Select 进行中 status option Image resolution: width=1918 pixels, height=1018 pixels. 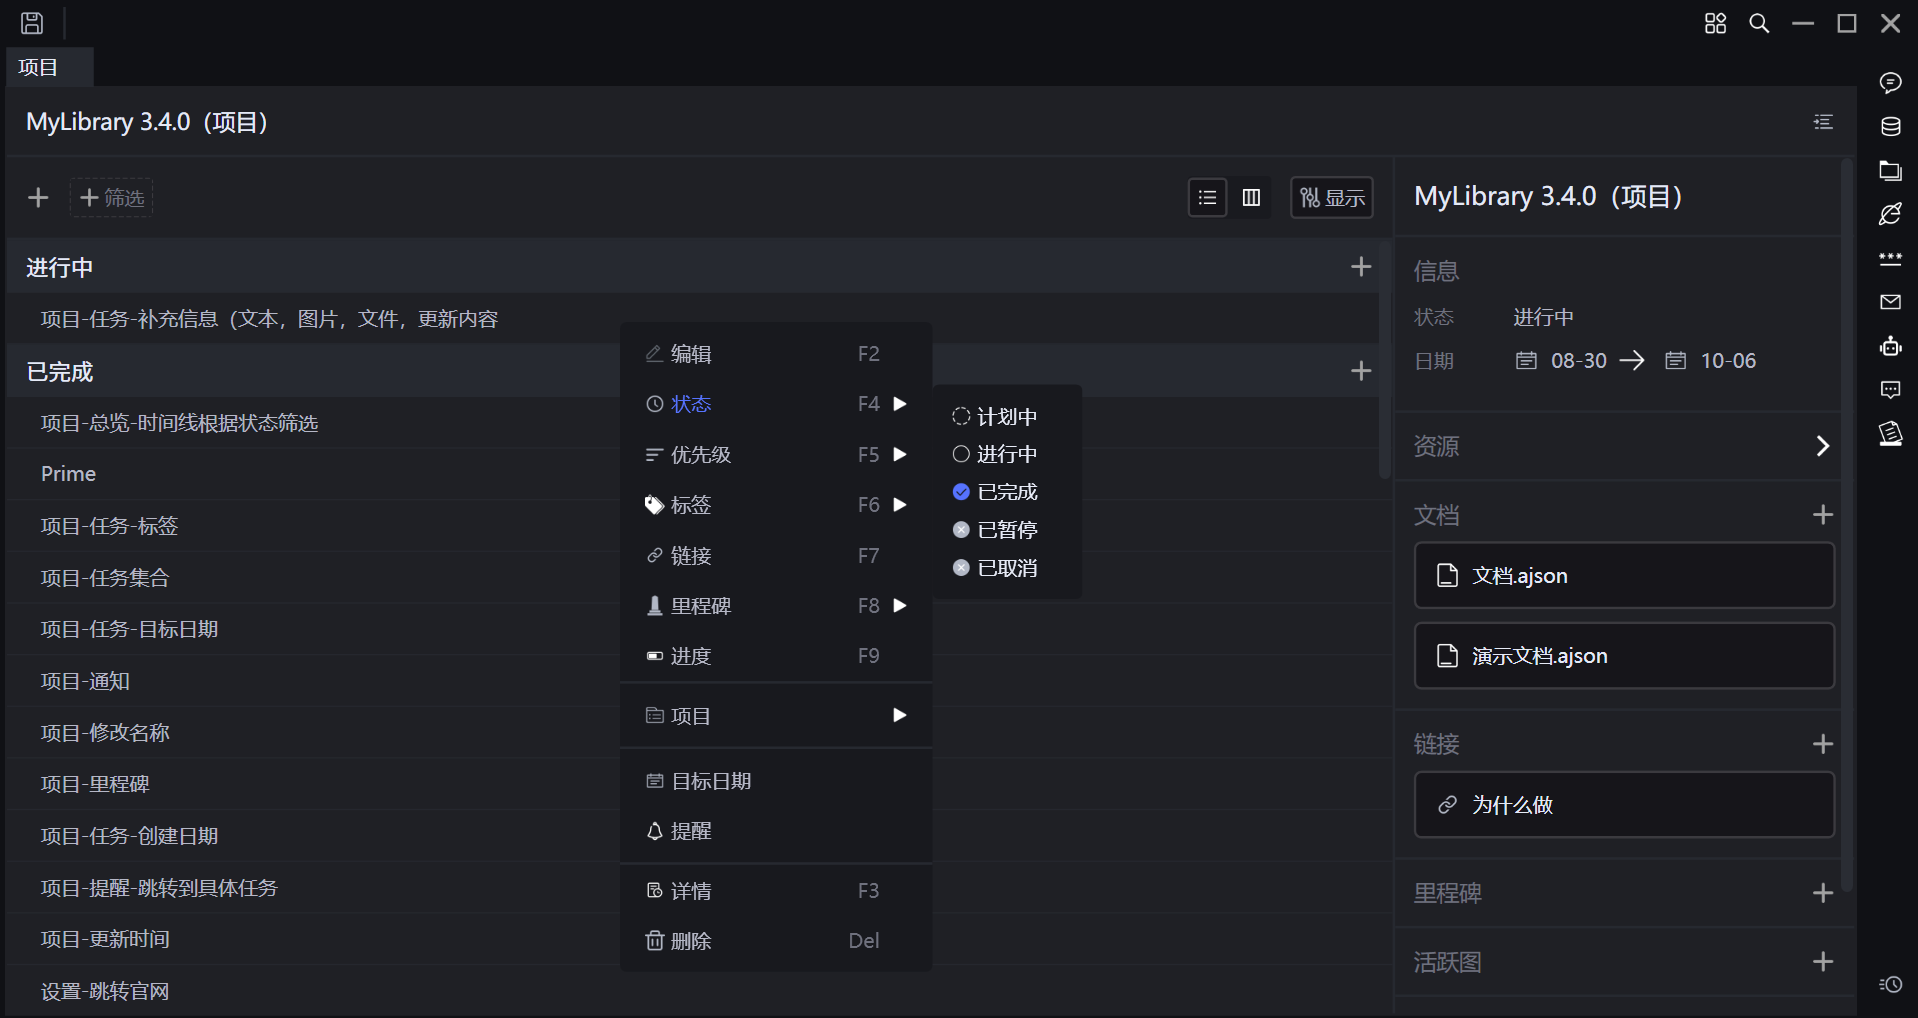(x=1007, y=455)
